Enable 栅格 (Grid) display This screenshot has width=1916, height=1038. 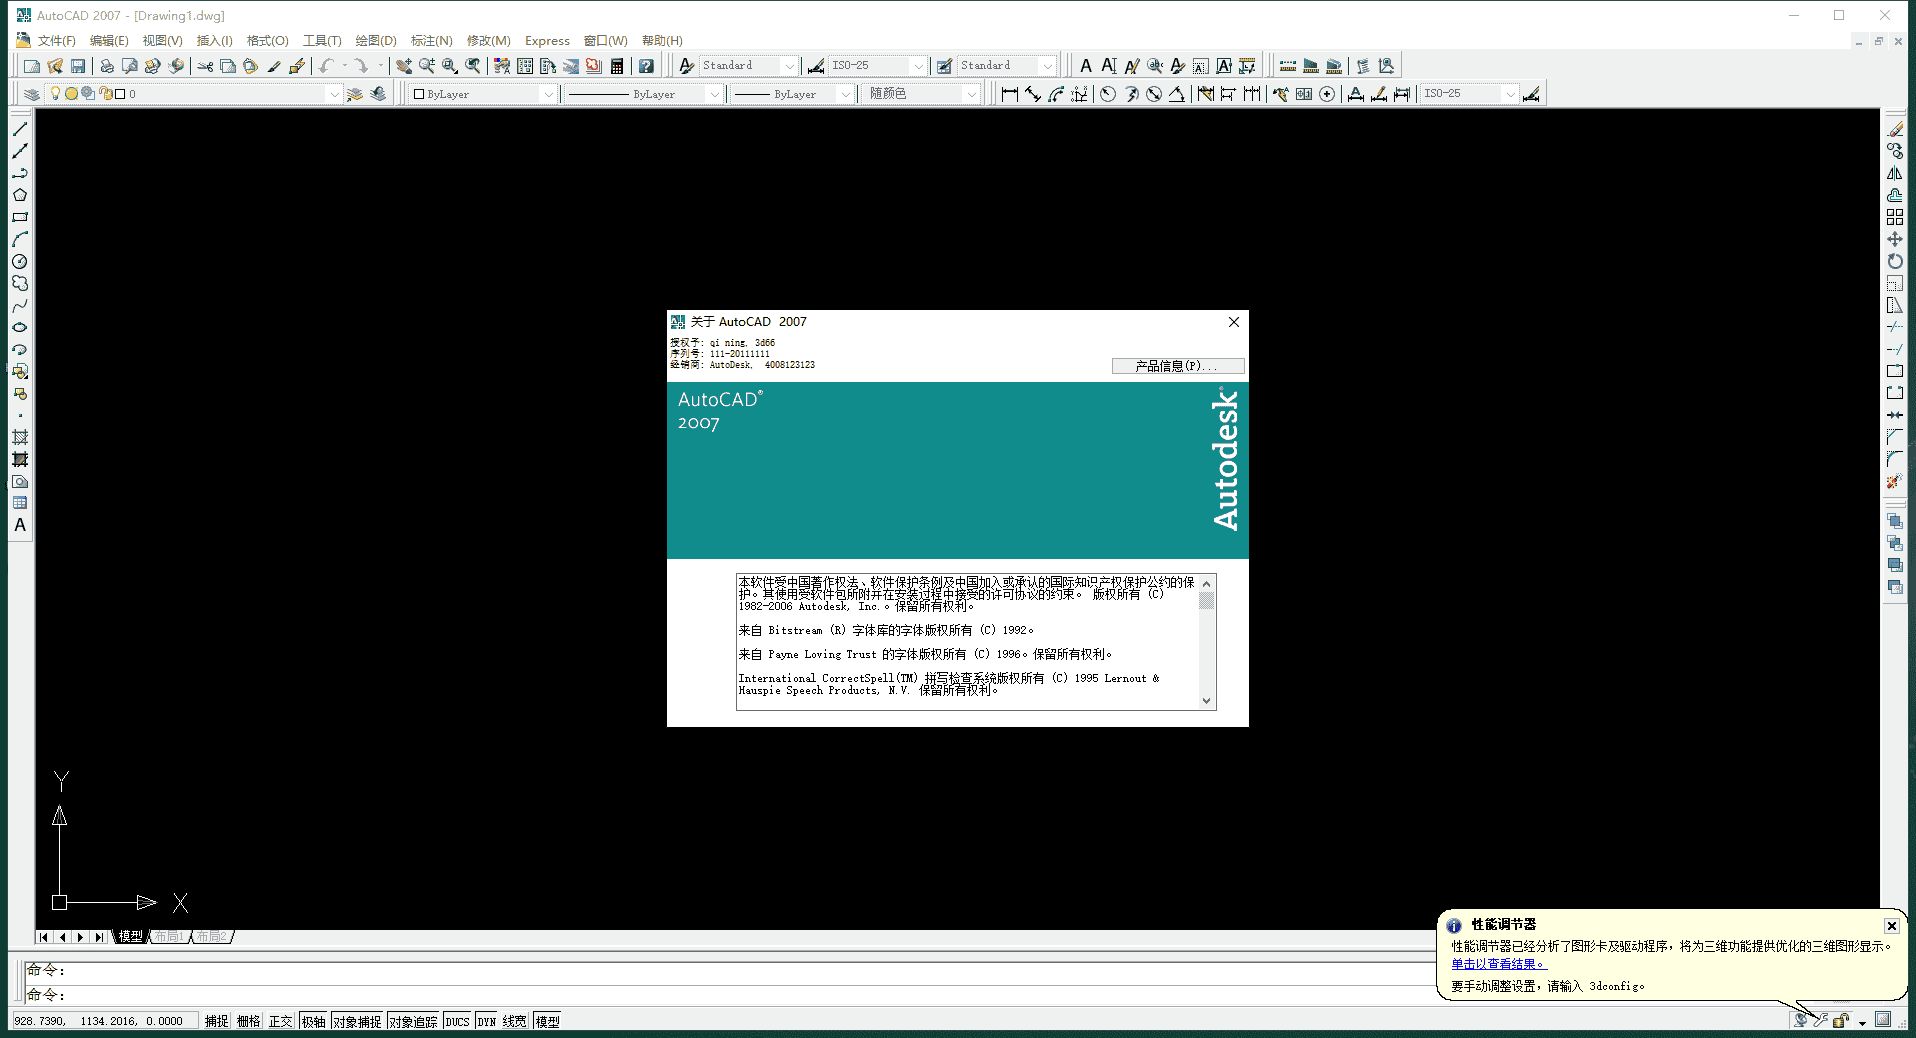[x=248, y=1020]
